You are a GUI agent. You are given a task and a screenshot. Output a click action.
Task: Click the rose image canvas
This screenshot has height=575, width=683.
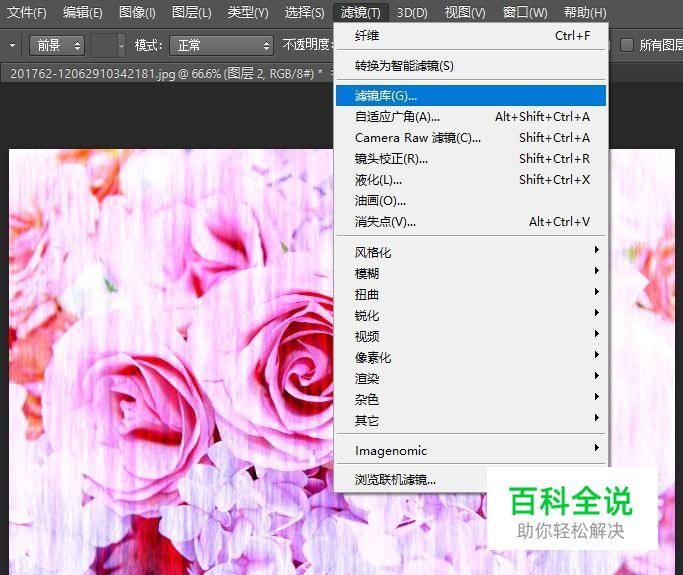click(171, 362)
